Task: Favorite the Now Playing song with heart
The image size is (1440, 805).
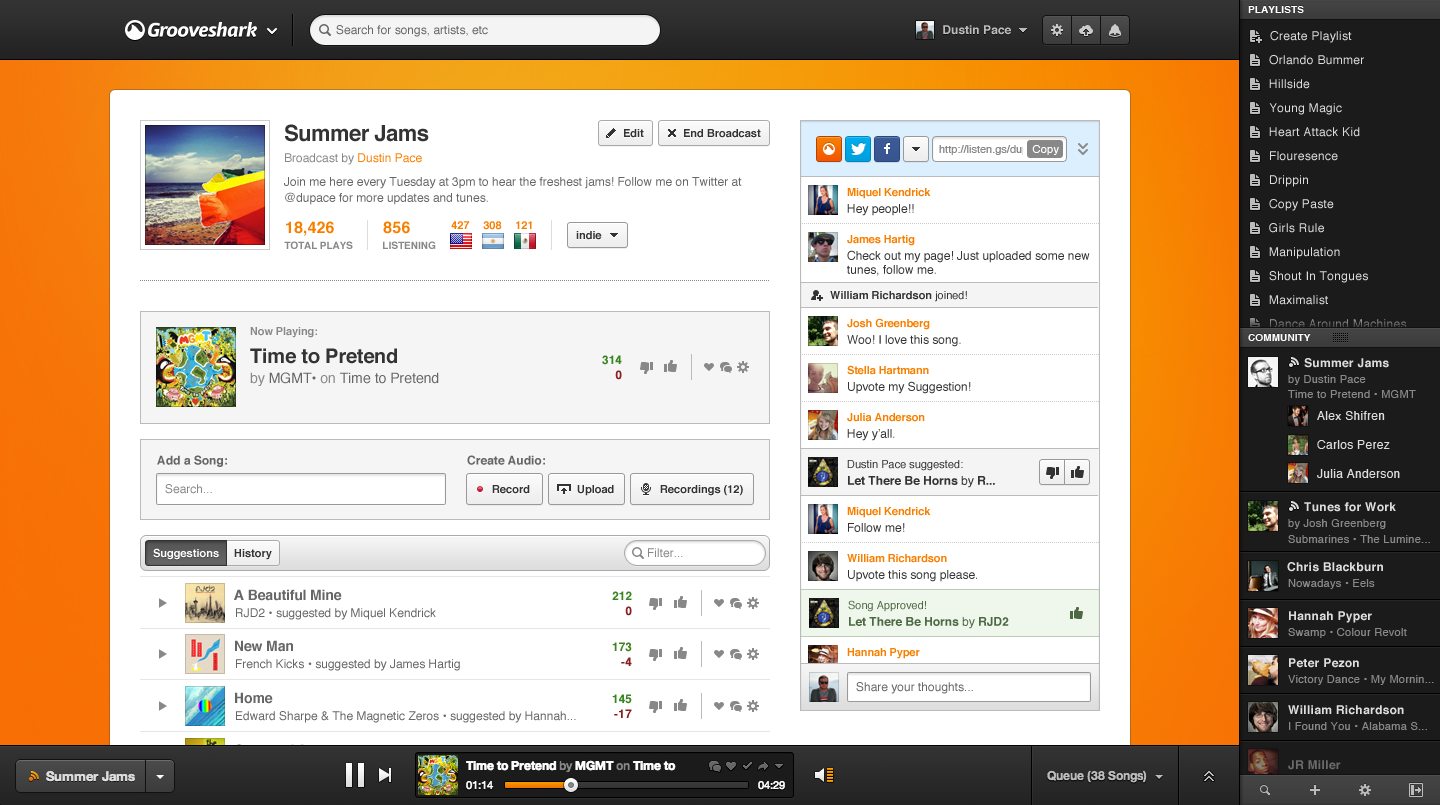Action: tap(709, 367)
